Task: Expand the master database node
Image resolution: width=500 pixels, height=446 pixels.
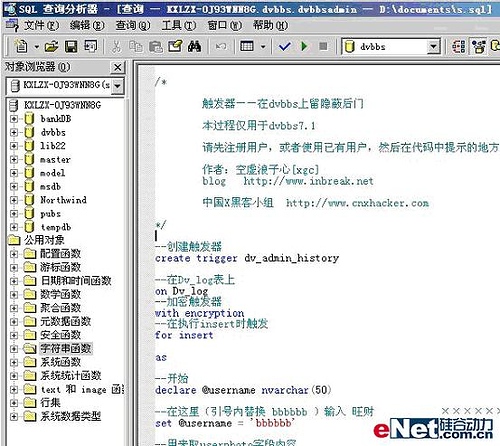Action: 14,159
